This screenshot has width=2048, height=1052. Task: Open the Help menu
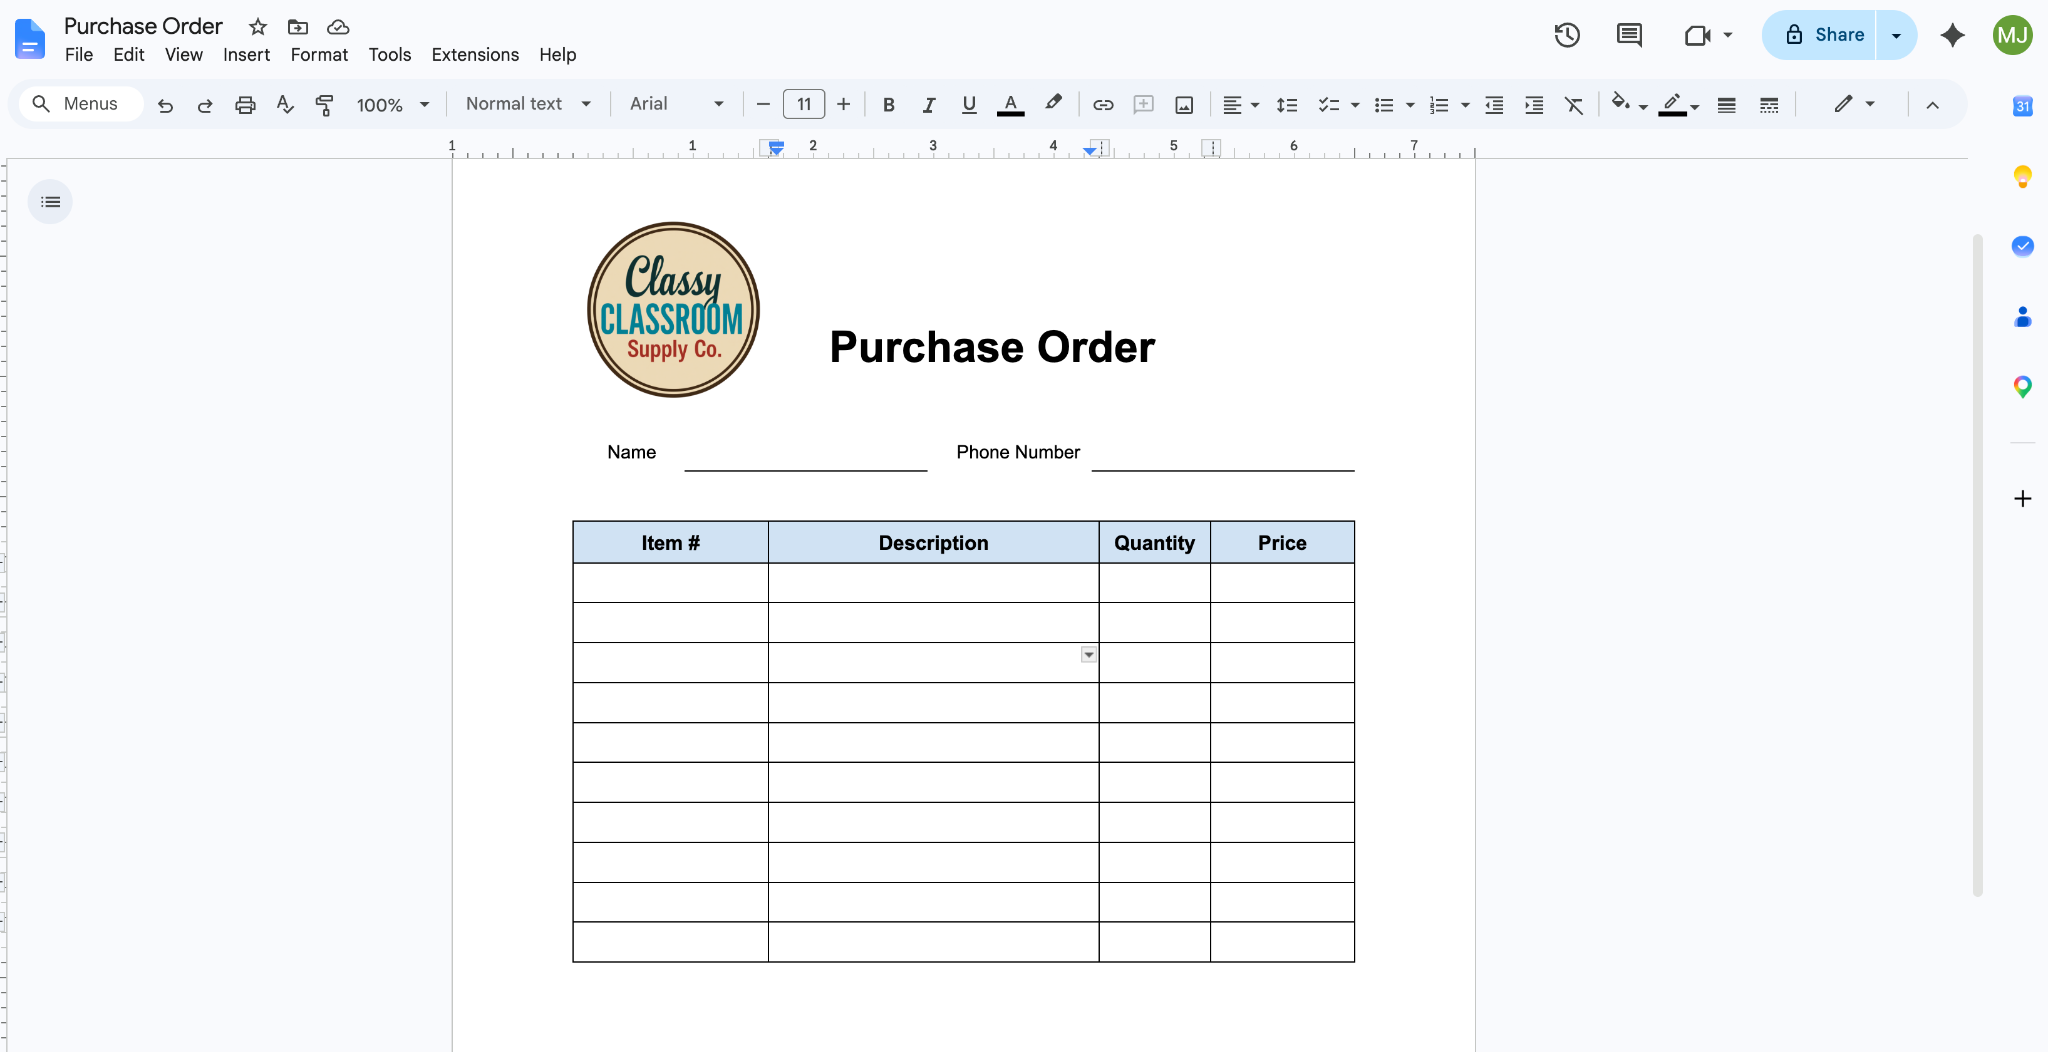pos(557,55)
